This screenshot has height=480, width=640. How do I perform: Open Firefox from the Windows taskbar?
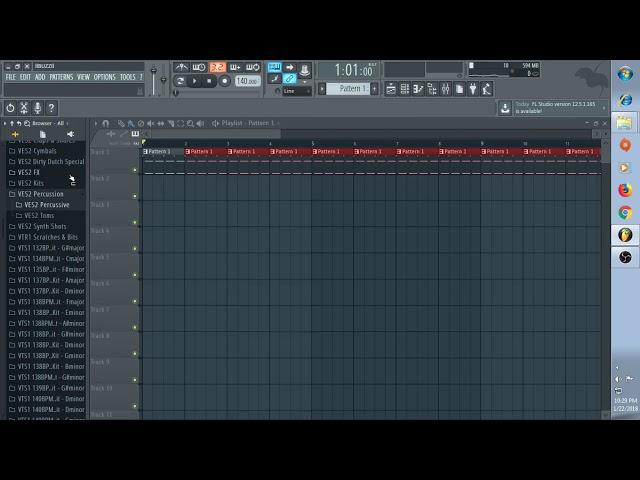pyautogui.click(x=625, y=190)
